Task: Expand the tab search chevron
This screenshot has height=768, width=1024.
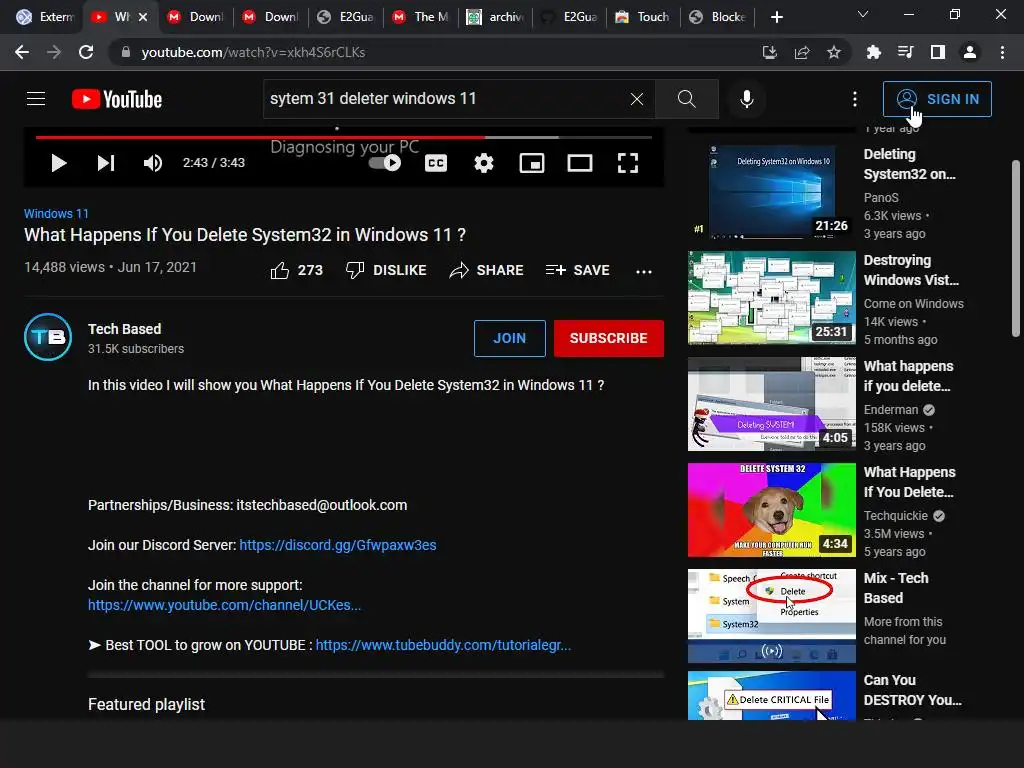Action: tap(863, 14)
